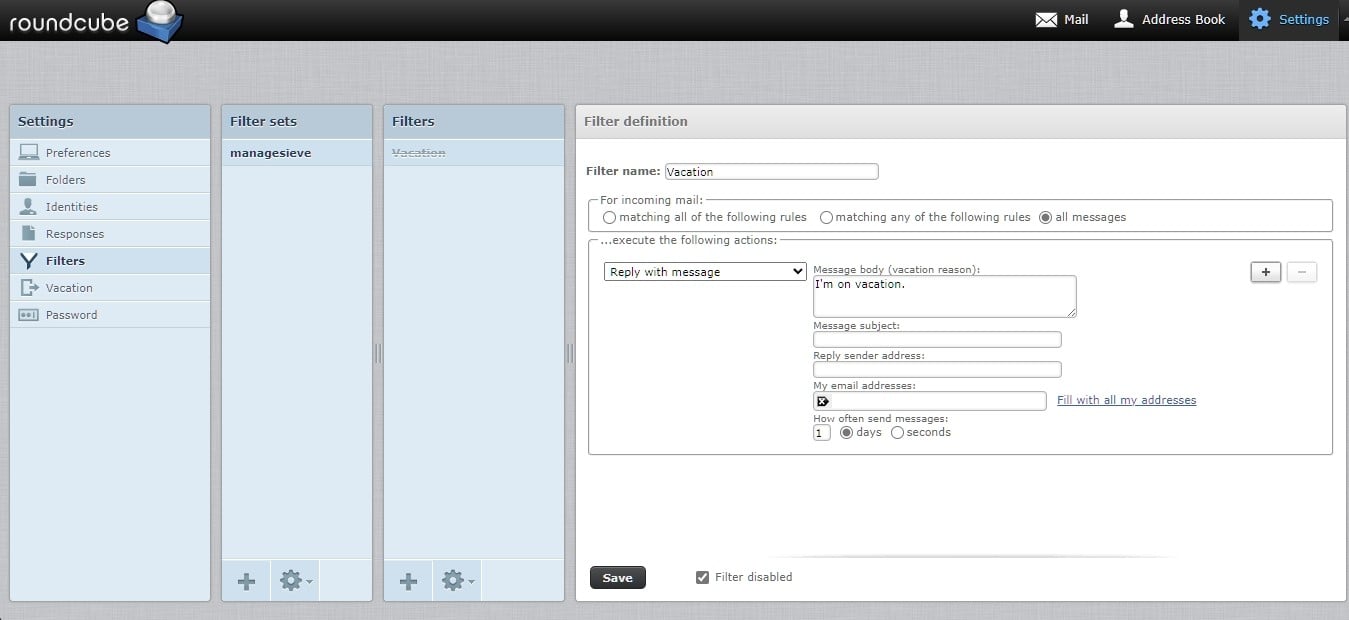This screenshot has width=1349, height=620.
Task: Open Vacation settings section
Action: [x=110, y=288]
